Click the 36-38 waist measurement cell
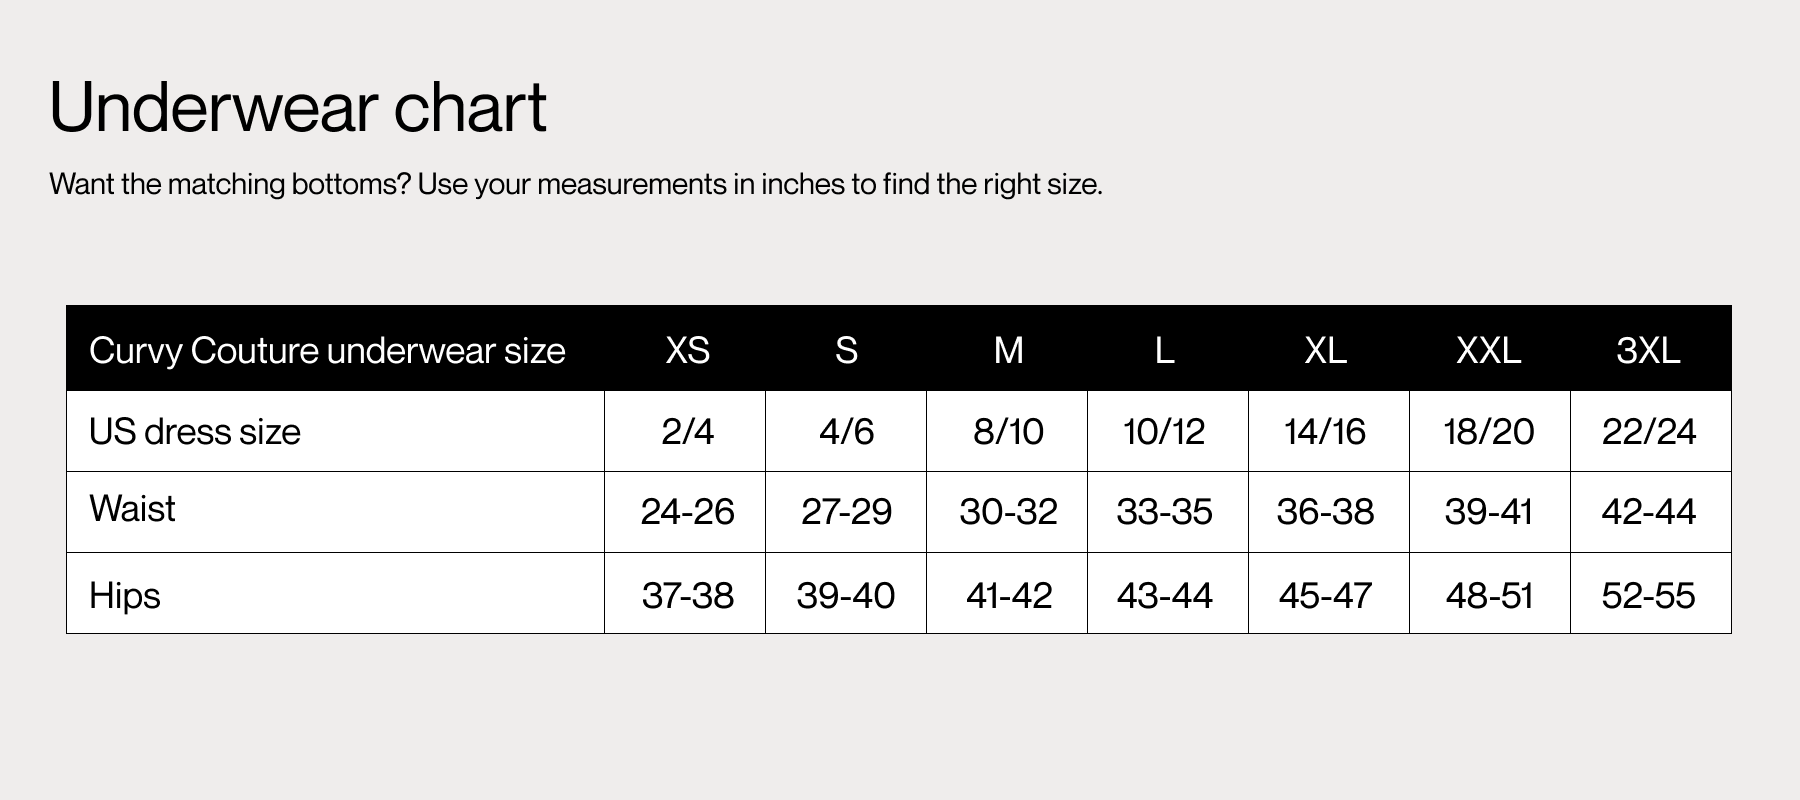1800x800 pixels. click(x=1325, y=512)
